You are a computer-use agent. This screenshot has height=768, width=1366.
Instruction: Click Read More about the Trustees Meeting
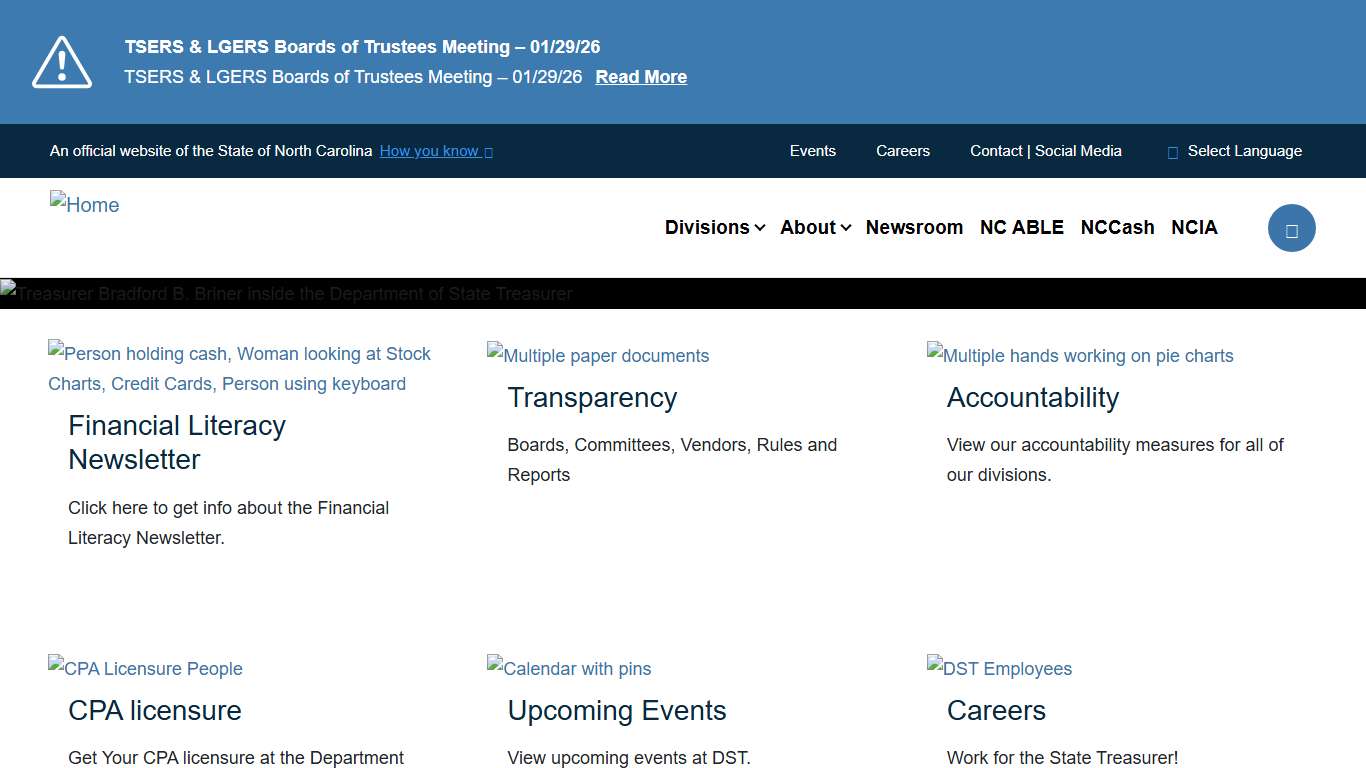coord(641,76)
